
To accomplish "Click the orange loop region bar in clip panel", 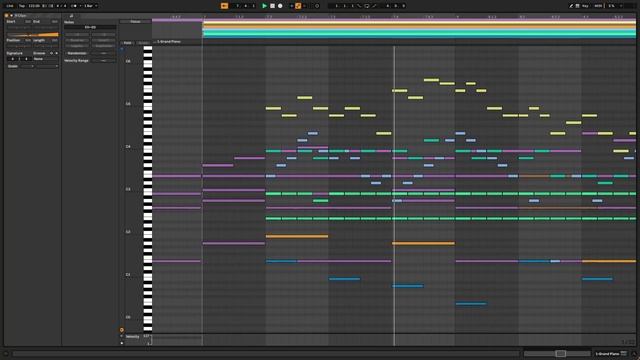I will point(33,35).
